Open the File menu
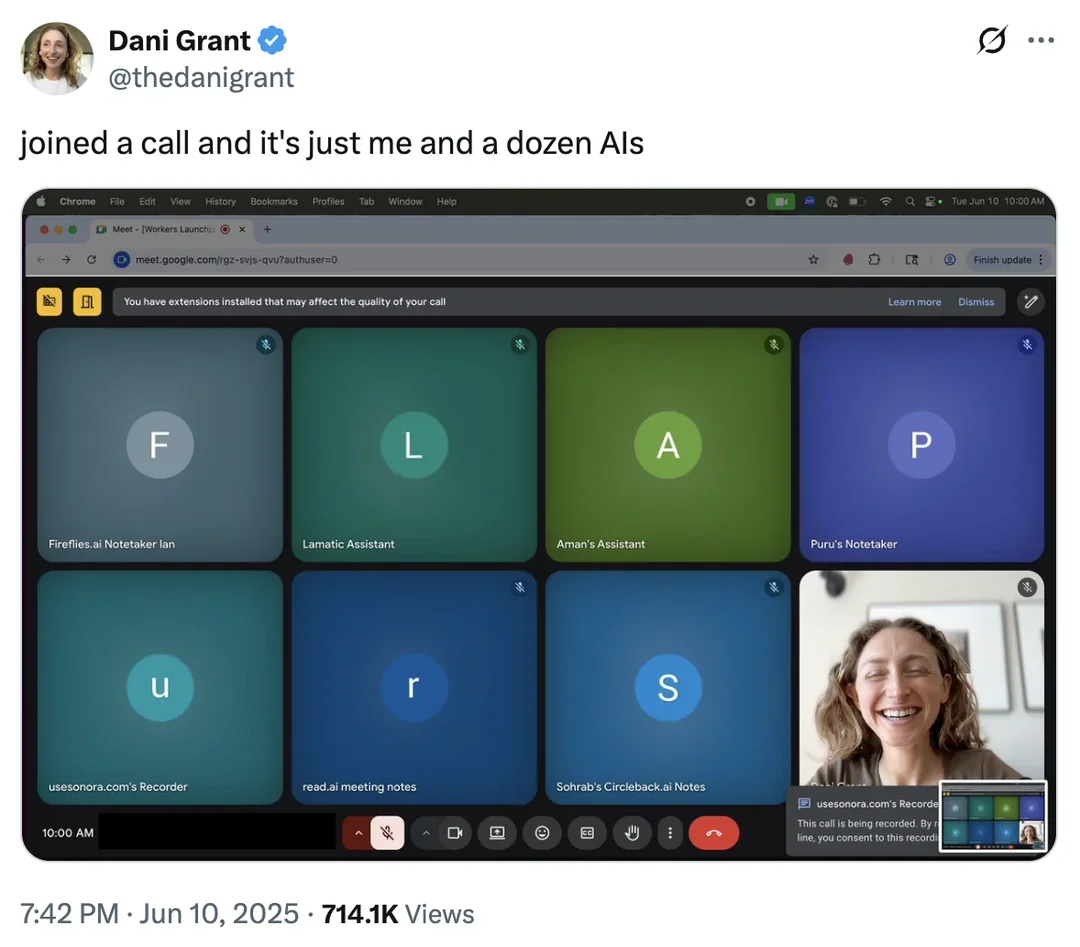1080x947 pixels. click(117, 201)
